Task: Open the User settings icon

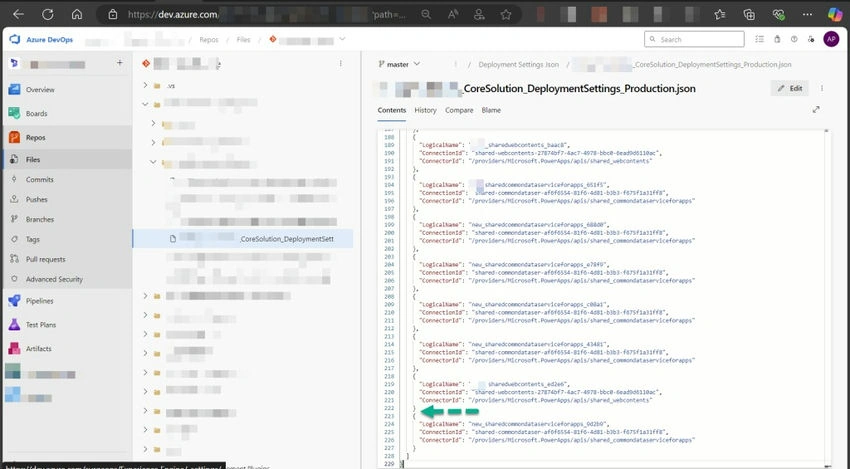Action: (811, 39)
